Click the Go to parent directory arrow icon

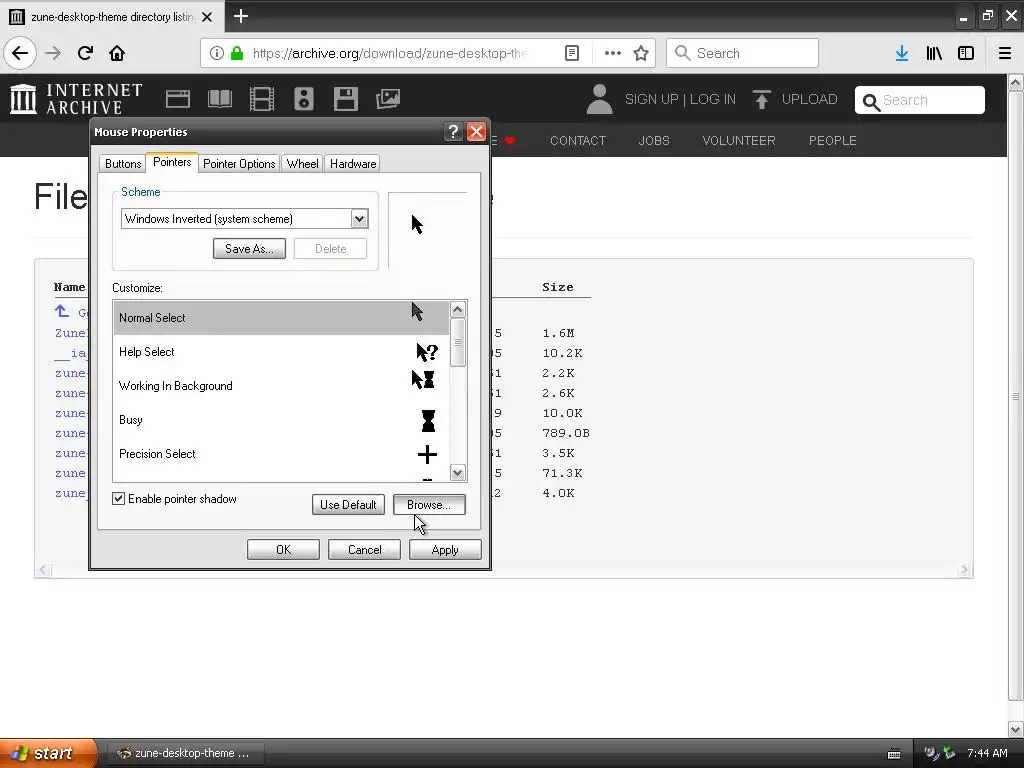62,312
